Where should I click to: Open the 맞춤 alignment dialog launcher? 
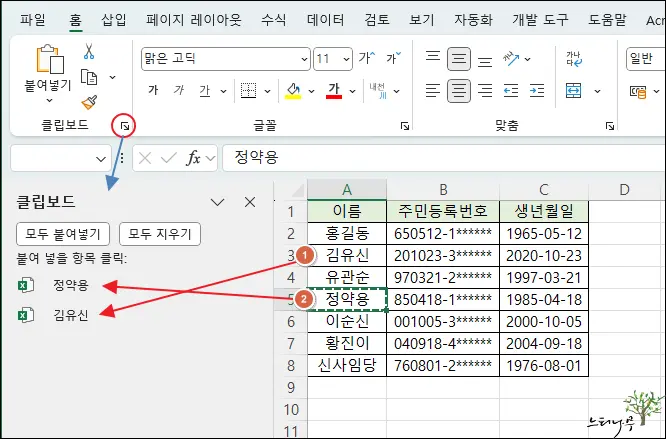pyautogui.click(x=610, y=126)
